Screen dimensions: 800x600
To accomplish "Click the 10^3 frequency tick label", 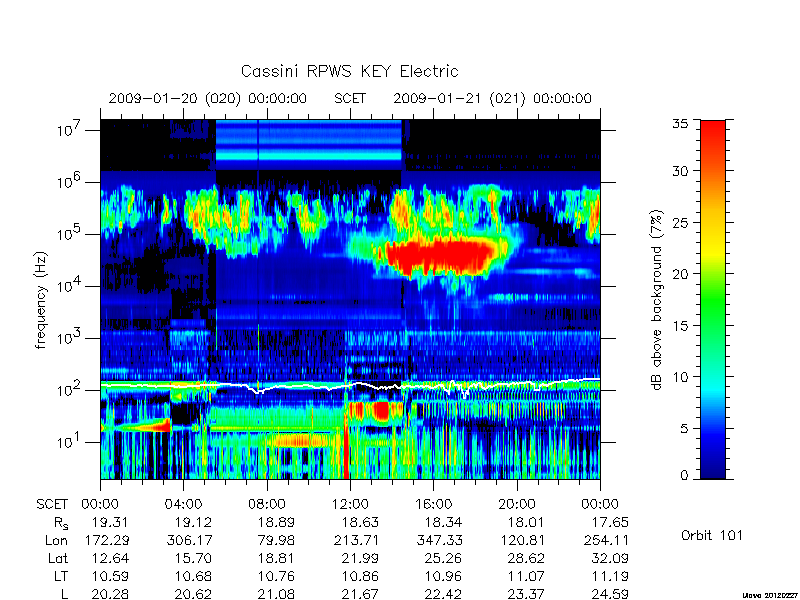I will [70, 337].
